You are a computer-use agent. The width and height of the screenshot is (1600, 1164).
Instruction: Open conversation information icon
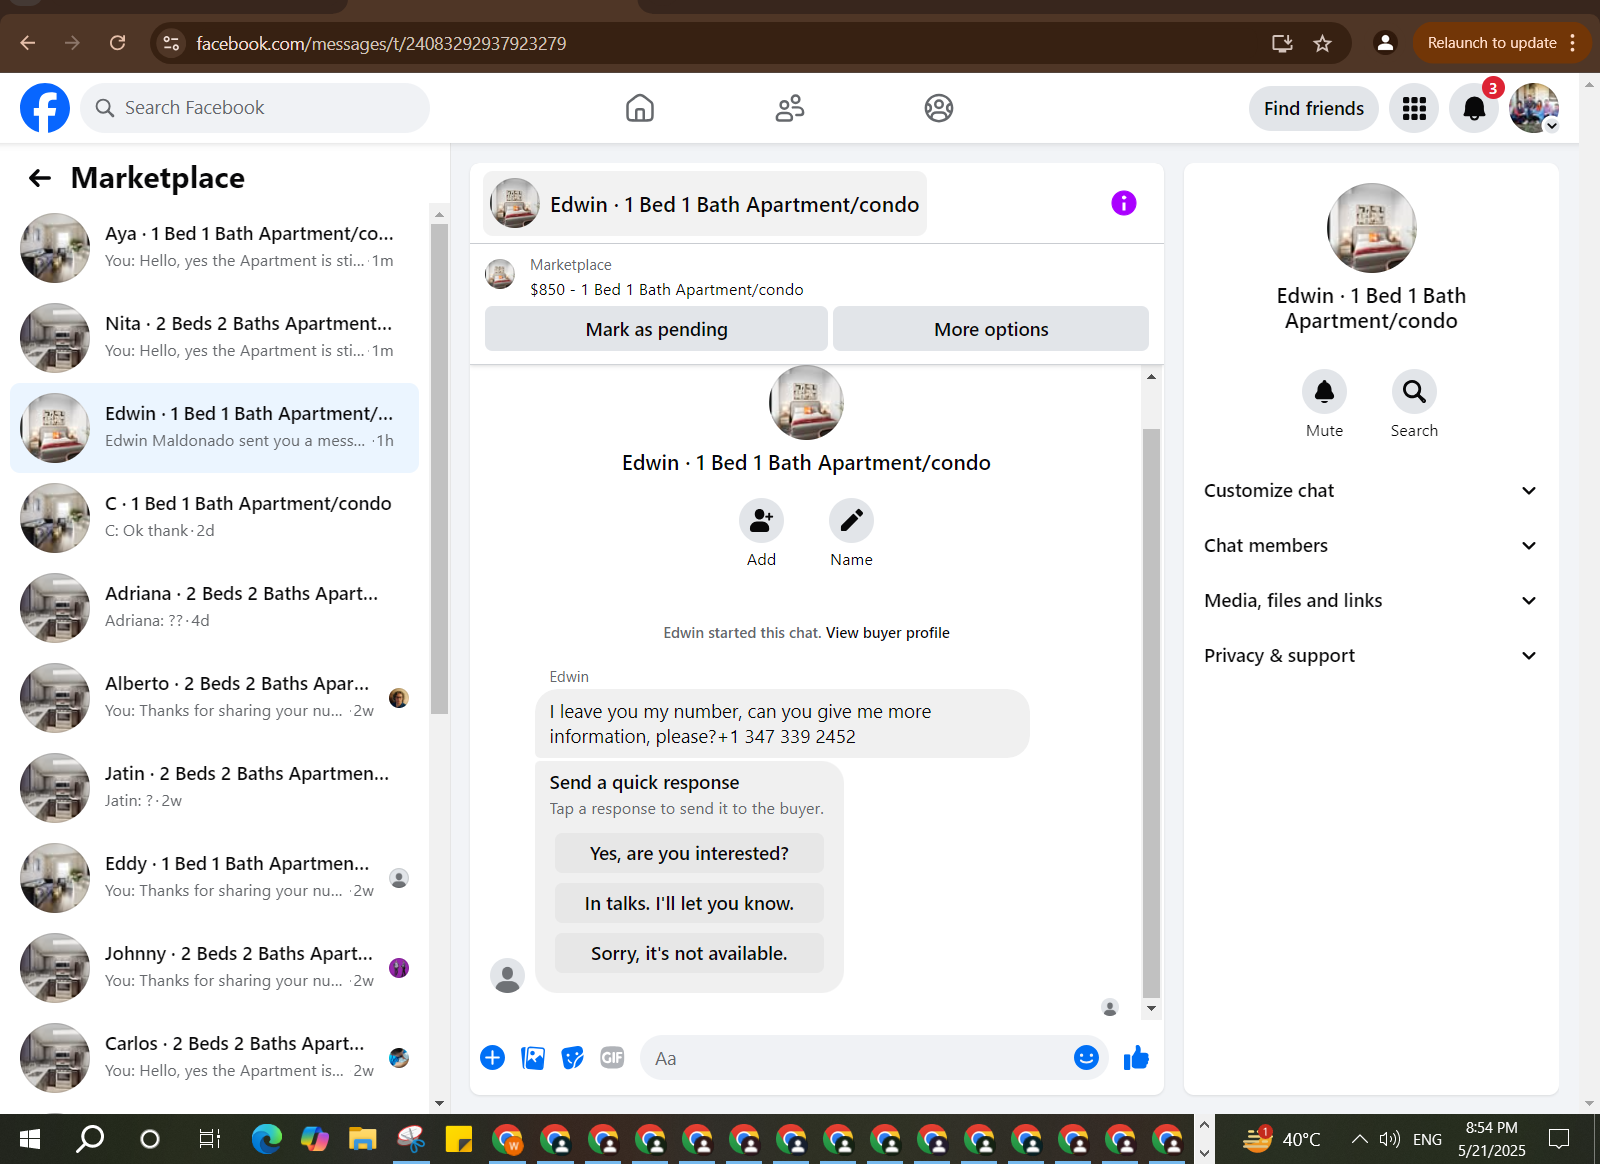[1124, 203]
